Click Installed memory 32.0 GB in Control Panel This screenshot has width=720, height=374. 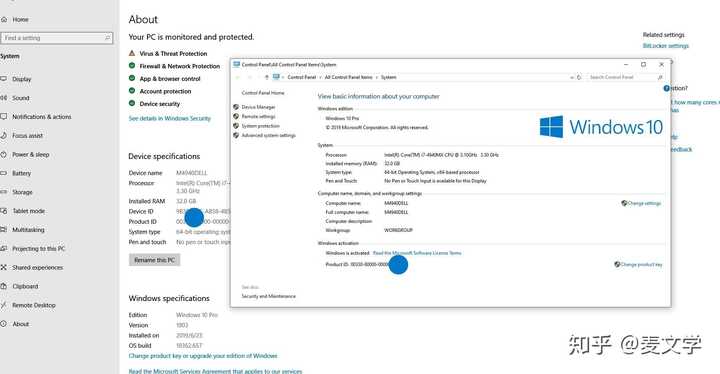click(392, 163)
